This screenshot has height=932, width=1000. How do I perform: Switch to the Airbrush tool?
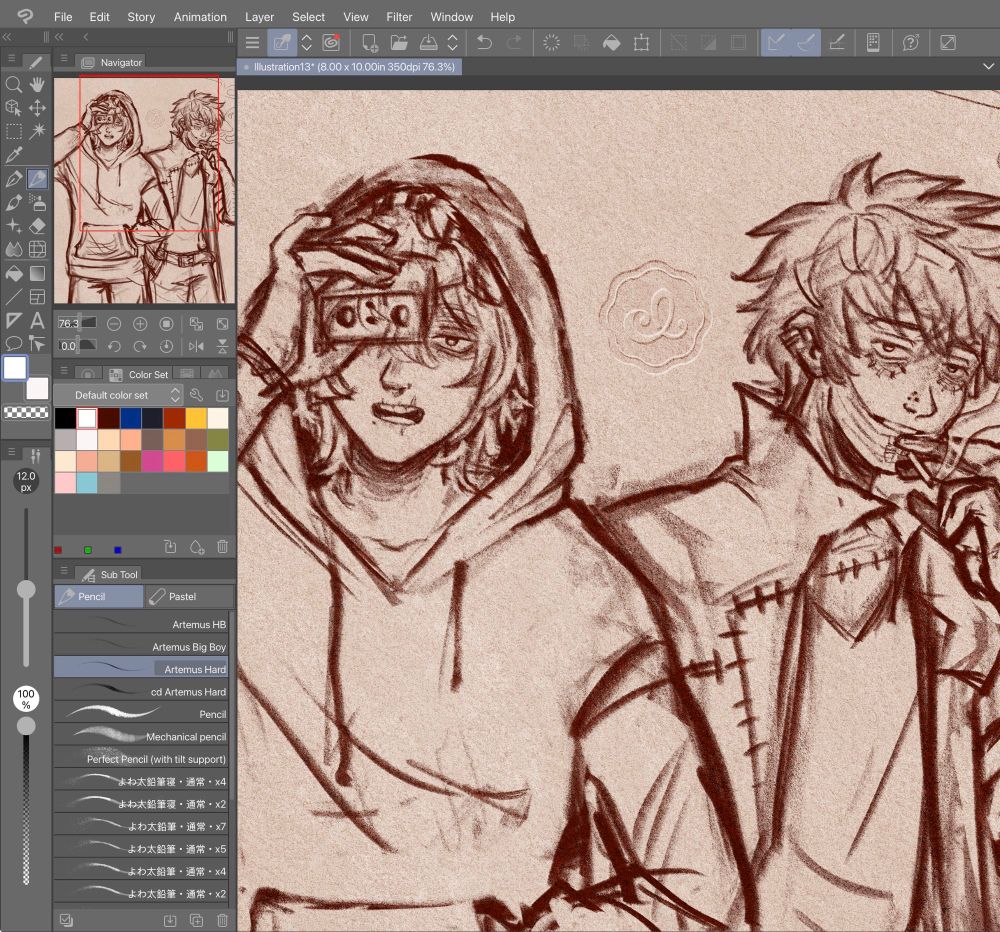pos(38,201)
